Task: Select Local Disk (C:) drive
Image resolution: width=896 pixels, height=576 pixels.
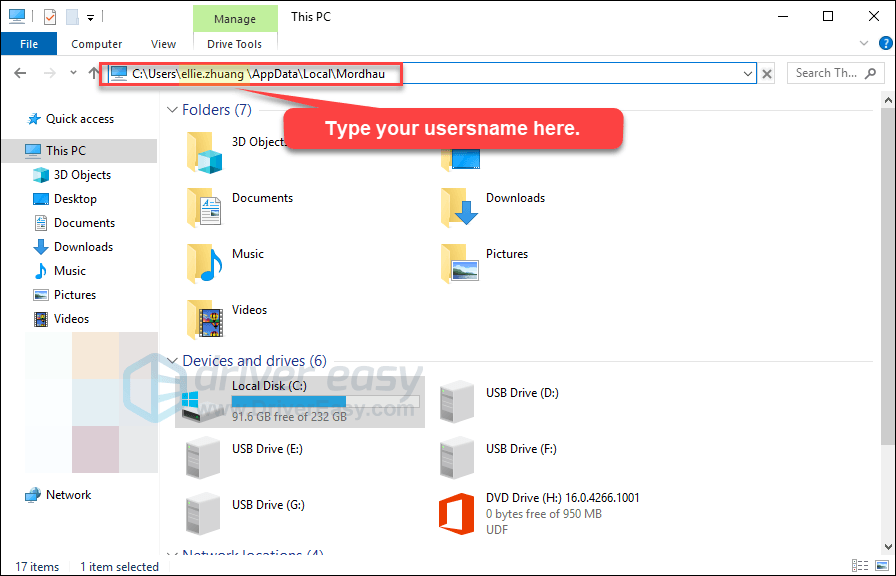Action: pos(299,402)
